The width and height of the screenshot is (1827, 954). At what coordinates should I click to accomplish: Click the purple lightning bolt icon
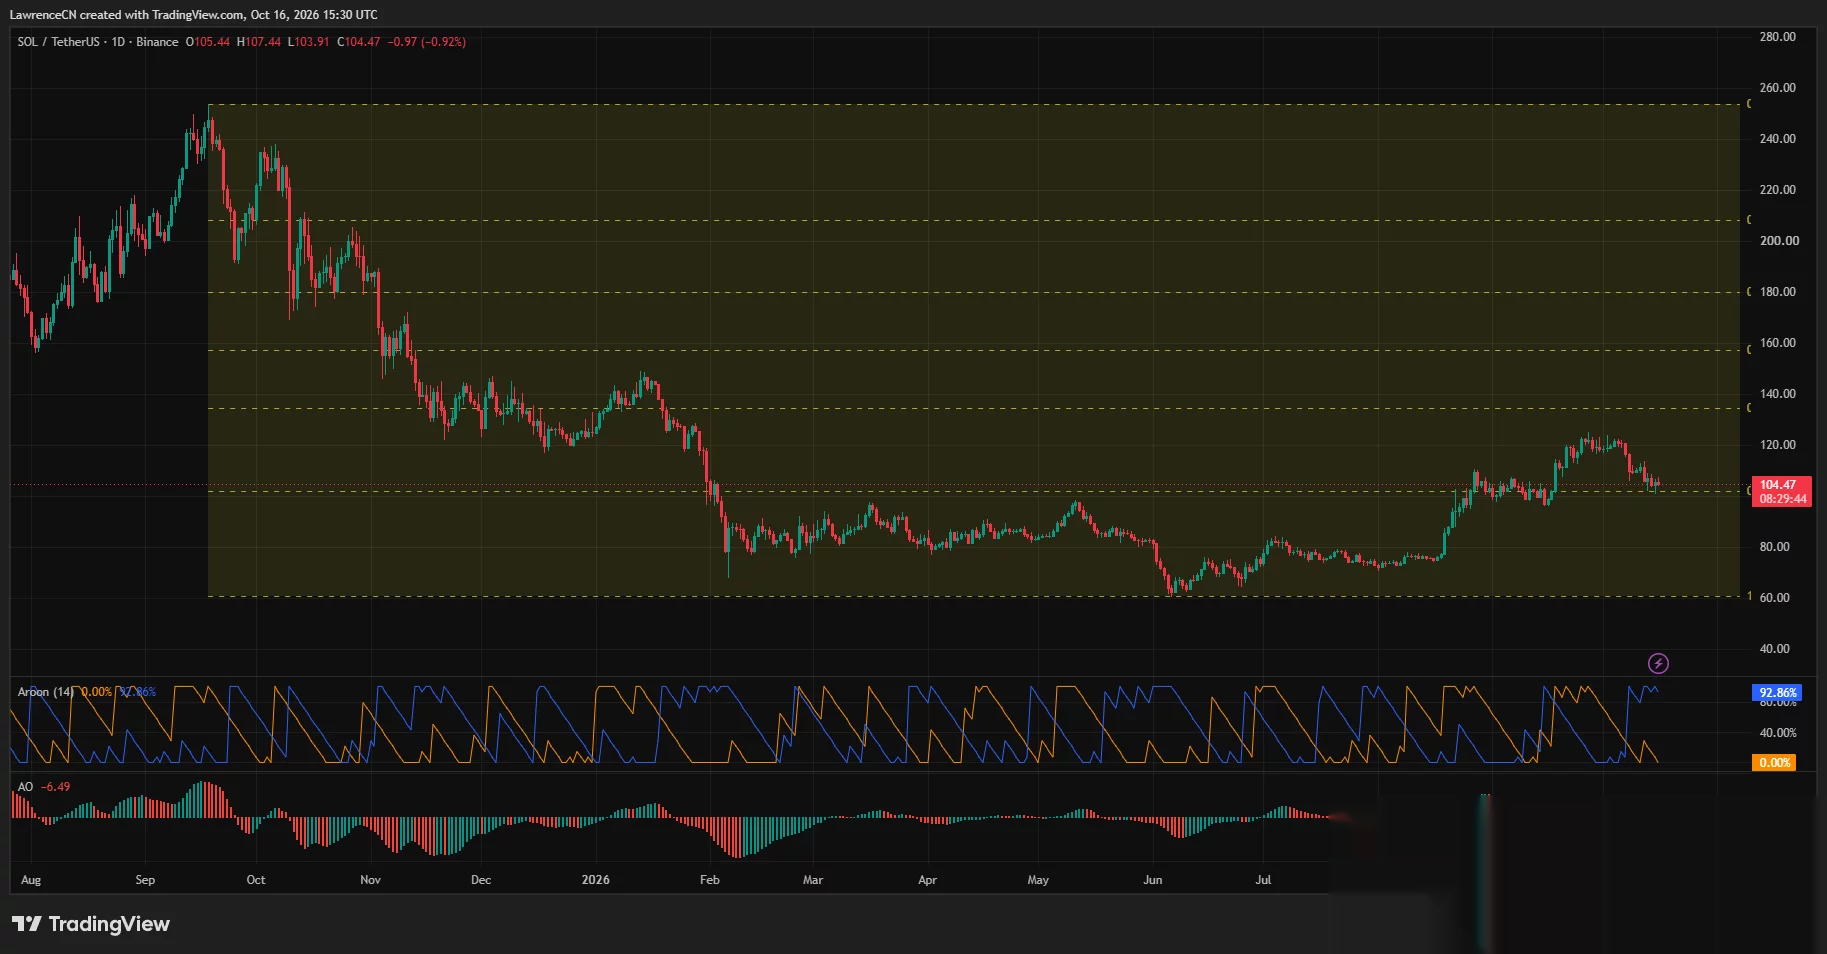pos(1658,663)
